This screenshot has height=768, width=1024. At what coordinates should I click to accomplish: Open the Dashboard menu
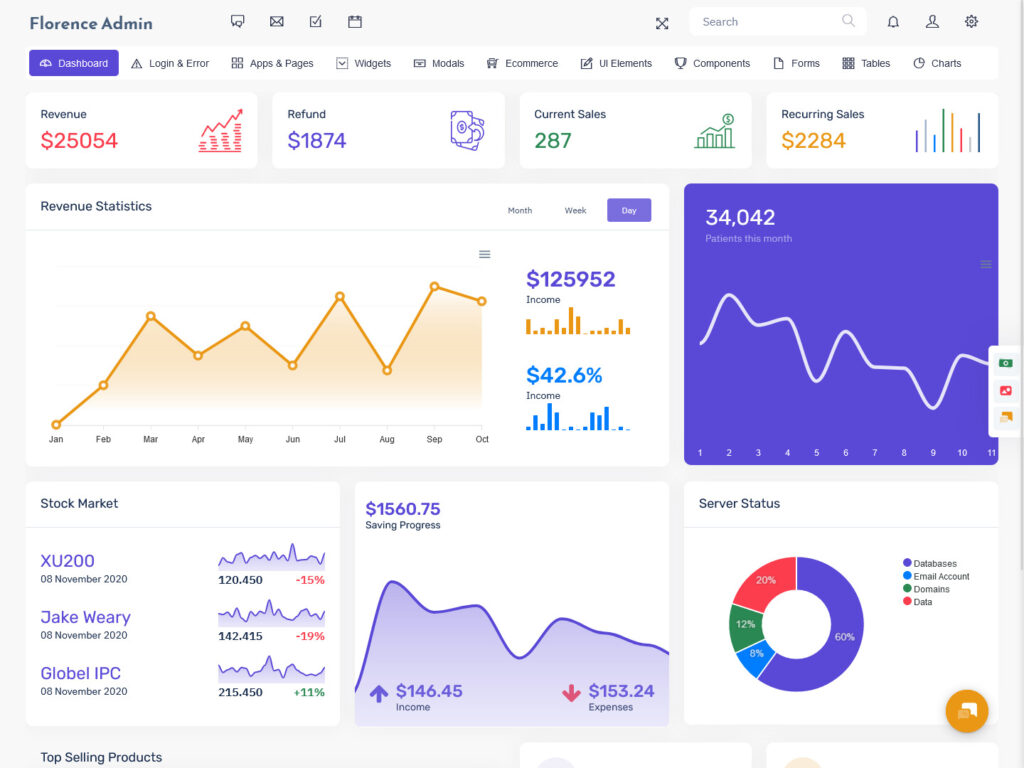pos(74,63)
